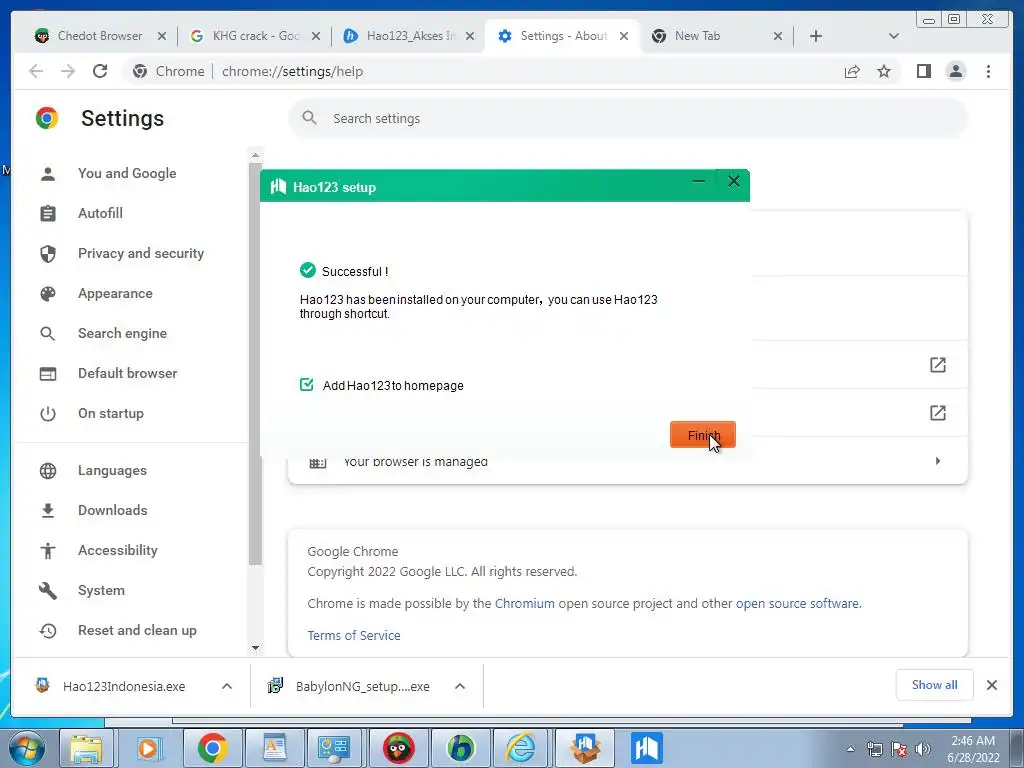The height and width of the screenshot is (768, 1024).
Task: Switch to Hao123_Akses tab
Action: tap(411, 36)
